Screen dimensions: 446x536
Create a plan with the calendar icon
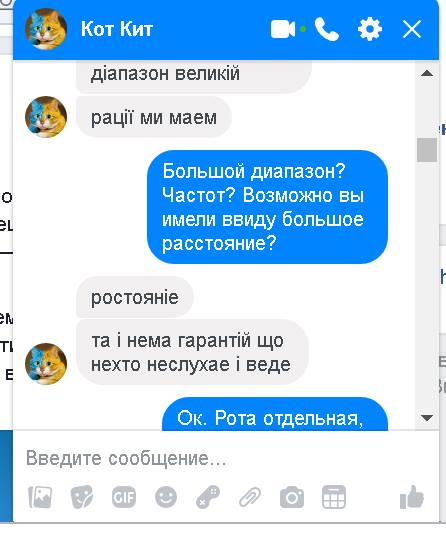click(x=334, y=497)
